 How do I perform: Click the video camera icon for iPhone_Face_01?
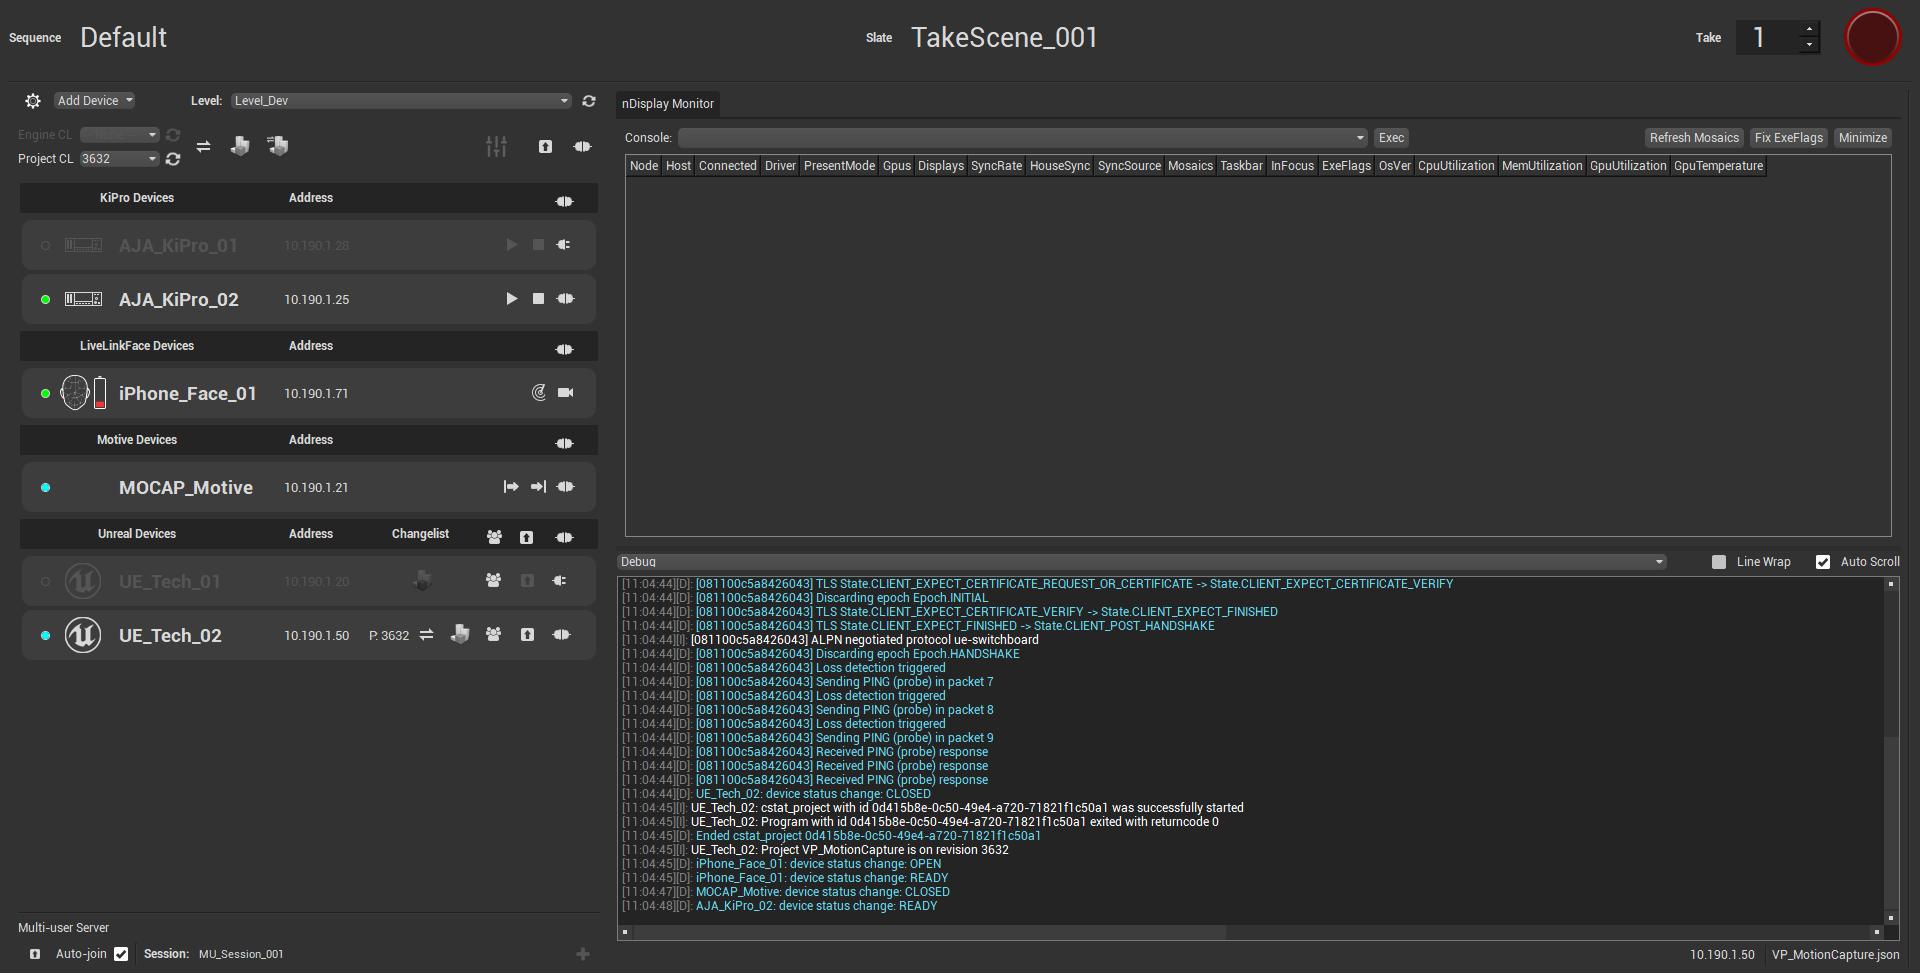click(566, 393)
